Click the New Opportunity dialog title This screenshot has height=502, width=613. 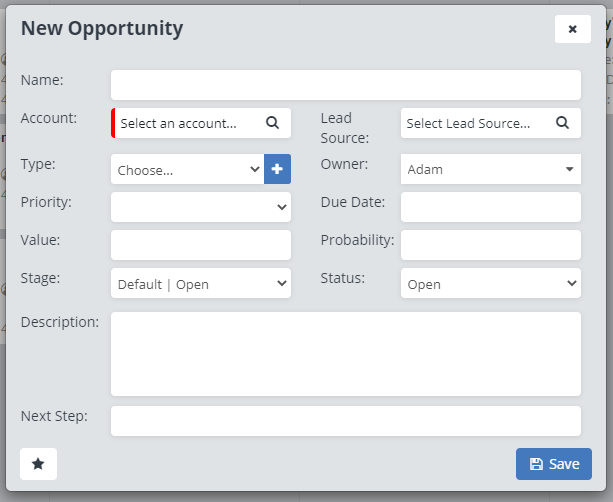pyautogui.click(x=102, y=28)
